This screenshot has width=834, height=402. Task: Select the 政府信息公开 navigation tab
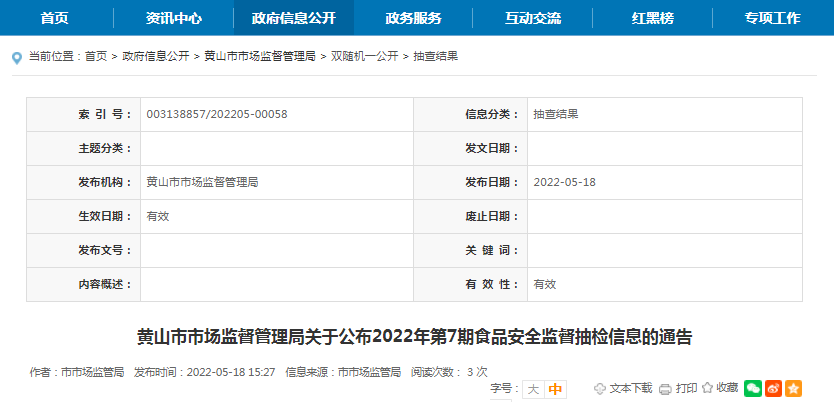tap(293, 18)
